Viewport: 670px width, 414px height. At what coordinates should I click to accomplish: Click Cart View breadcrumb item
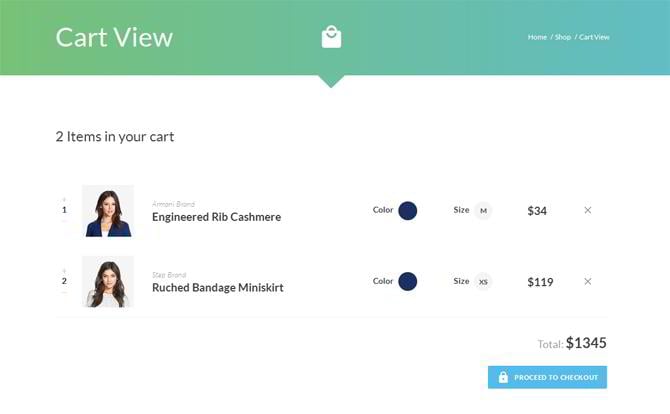[x=594, y=37]
